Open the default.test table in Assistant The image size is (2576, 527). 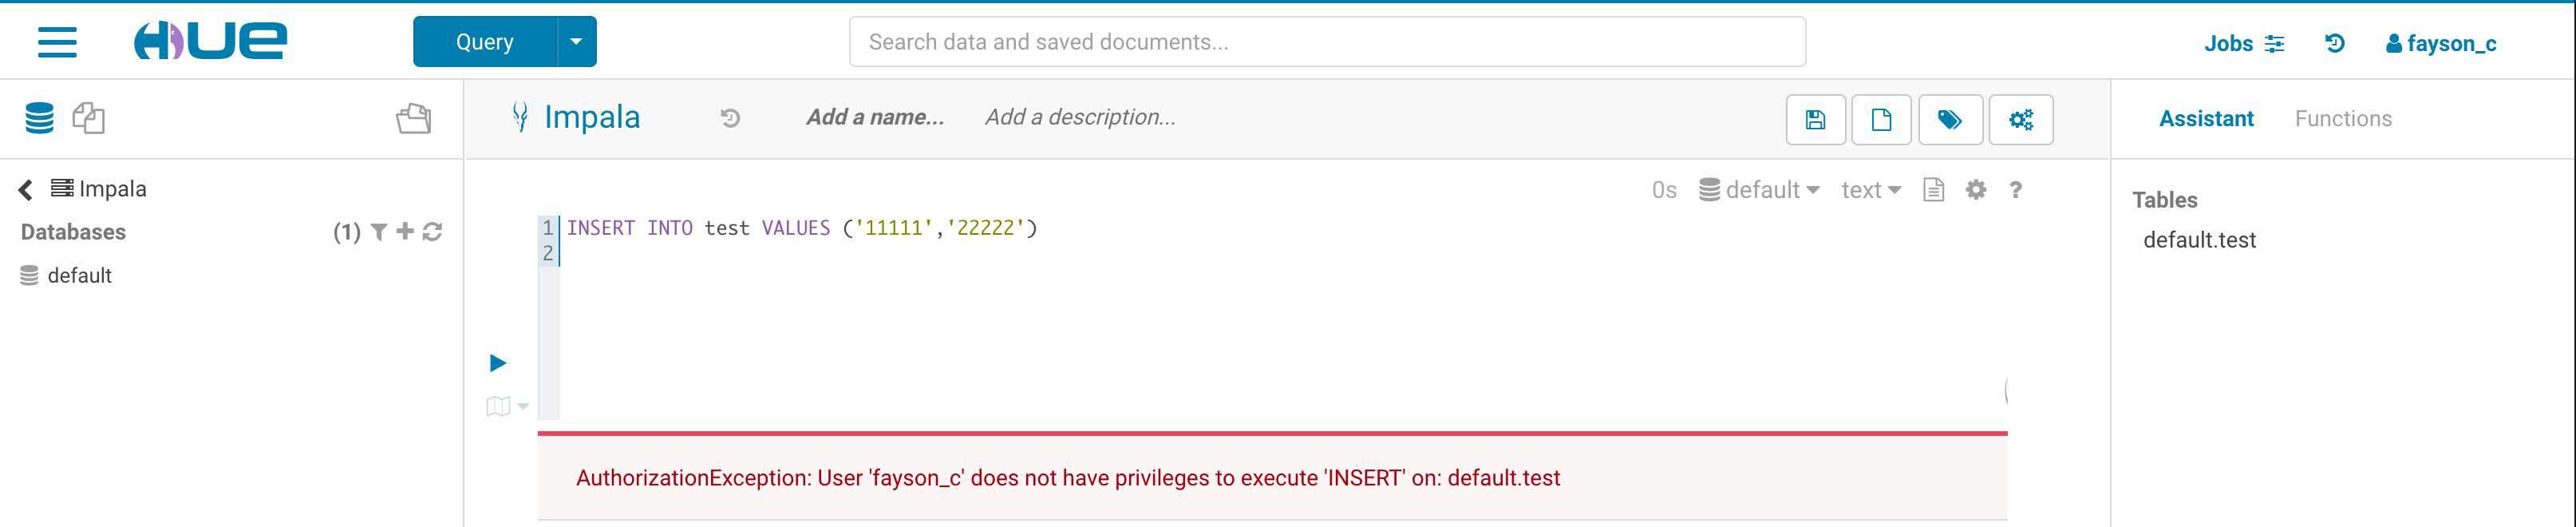pos(2199,240)
